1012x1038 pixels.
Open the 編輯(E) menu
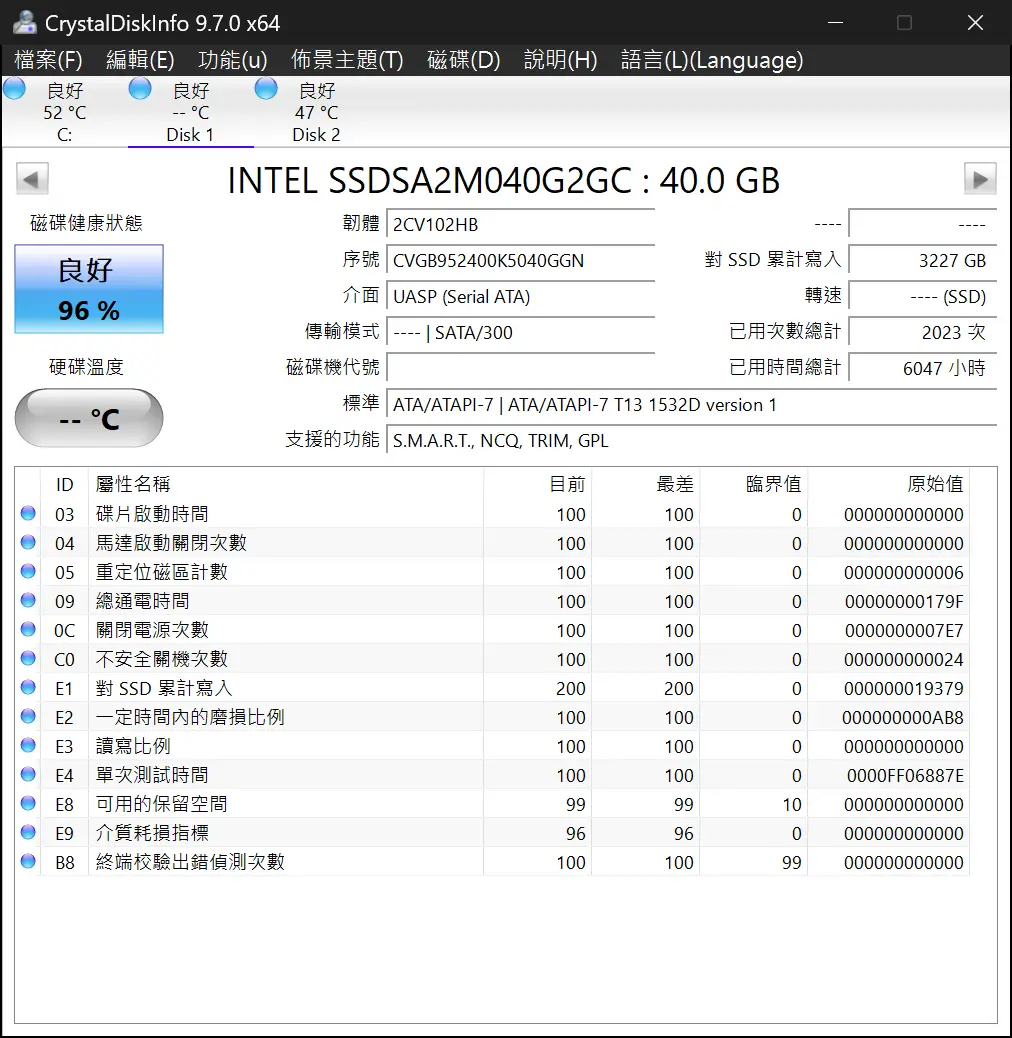tap(140, 60)
